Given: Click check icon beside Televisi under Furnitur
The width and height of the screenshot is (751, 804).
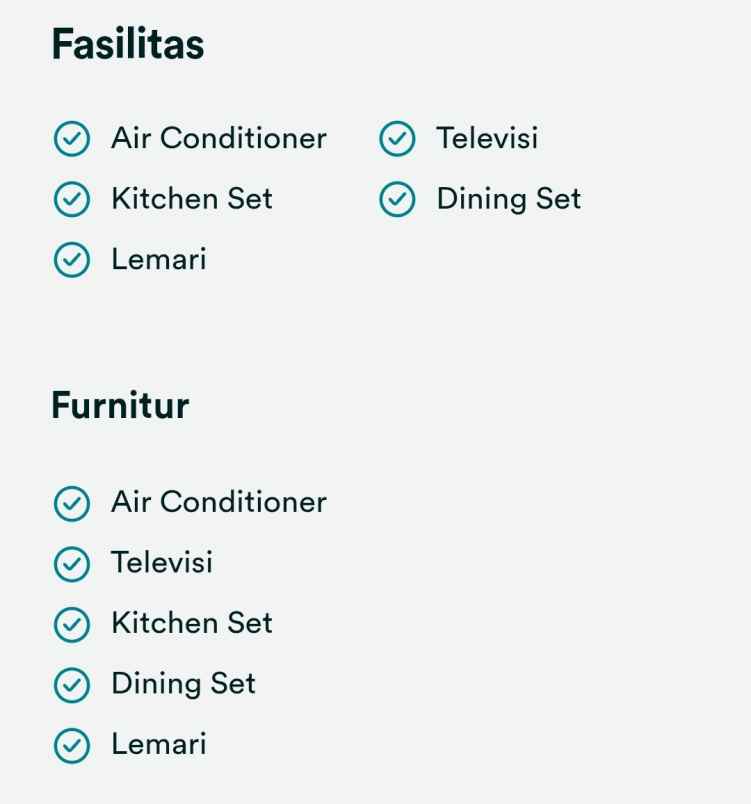Looking at the screenshot, I should coord(71,564).
